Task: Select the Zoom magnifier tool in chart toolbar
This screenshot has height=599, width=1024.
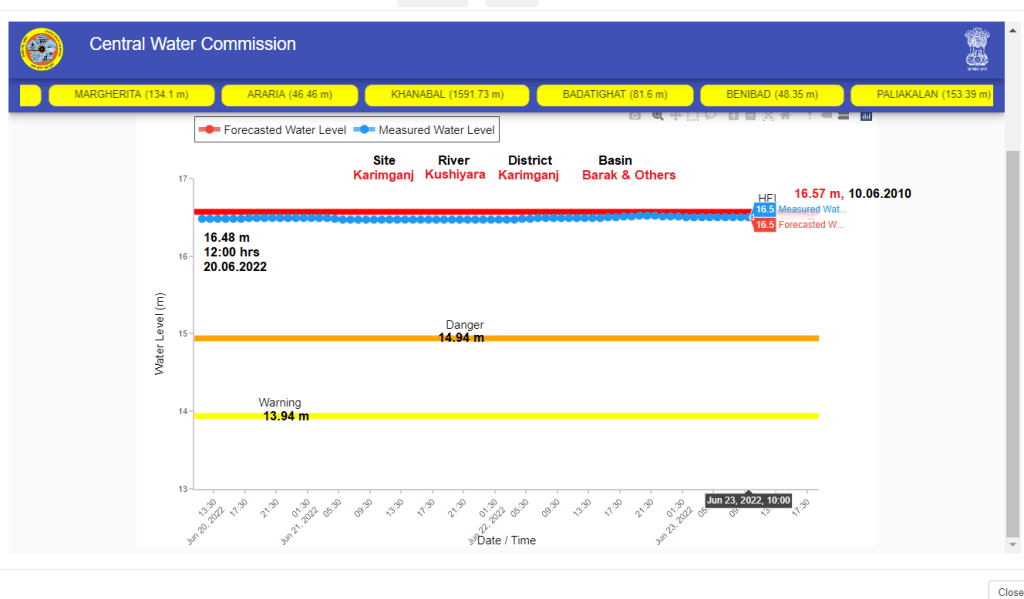Action: 658,116
